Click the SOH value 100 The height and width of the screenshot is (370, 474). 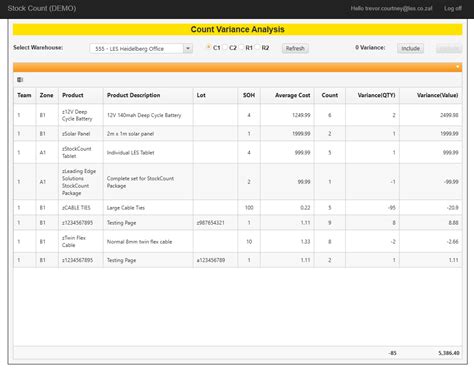click(x=249, y=208)
